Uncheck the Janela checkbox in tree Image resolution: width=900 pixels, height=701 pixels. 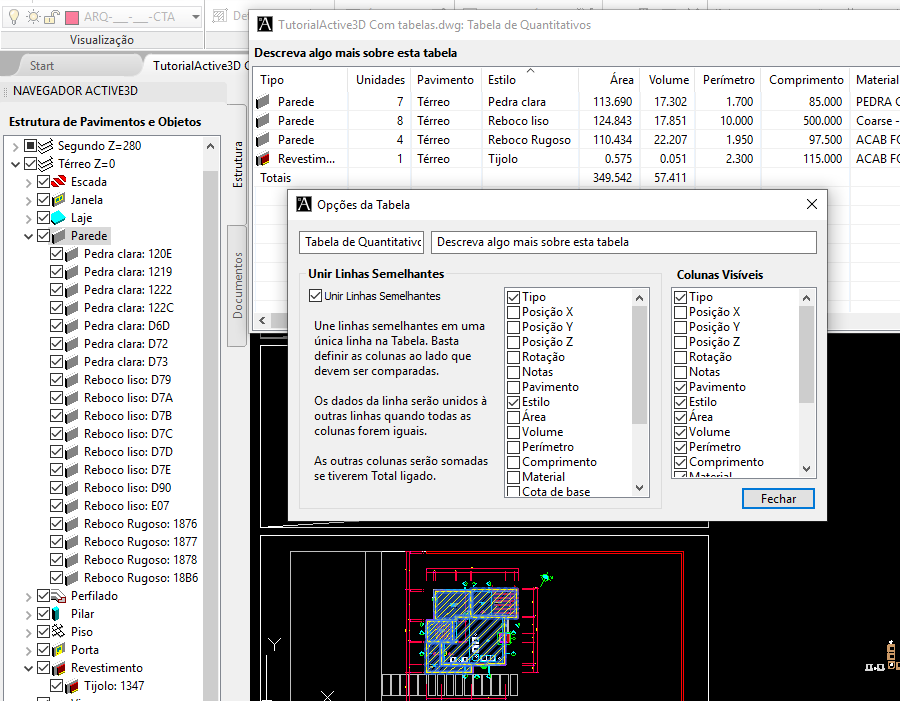pyautogui.click(x=43, y=200)
